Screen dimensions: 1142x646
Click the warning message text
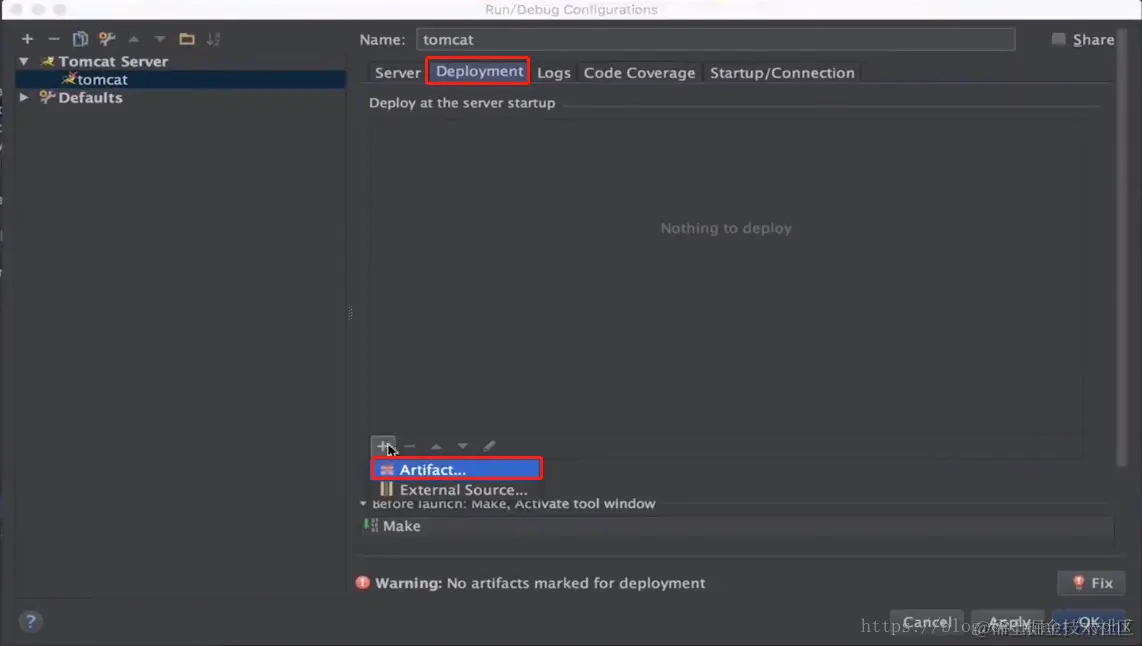click(x=540, y=583)
